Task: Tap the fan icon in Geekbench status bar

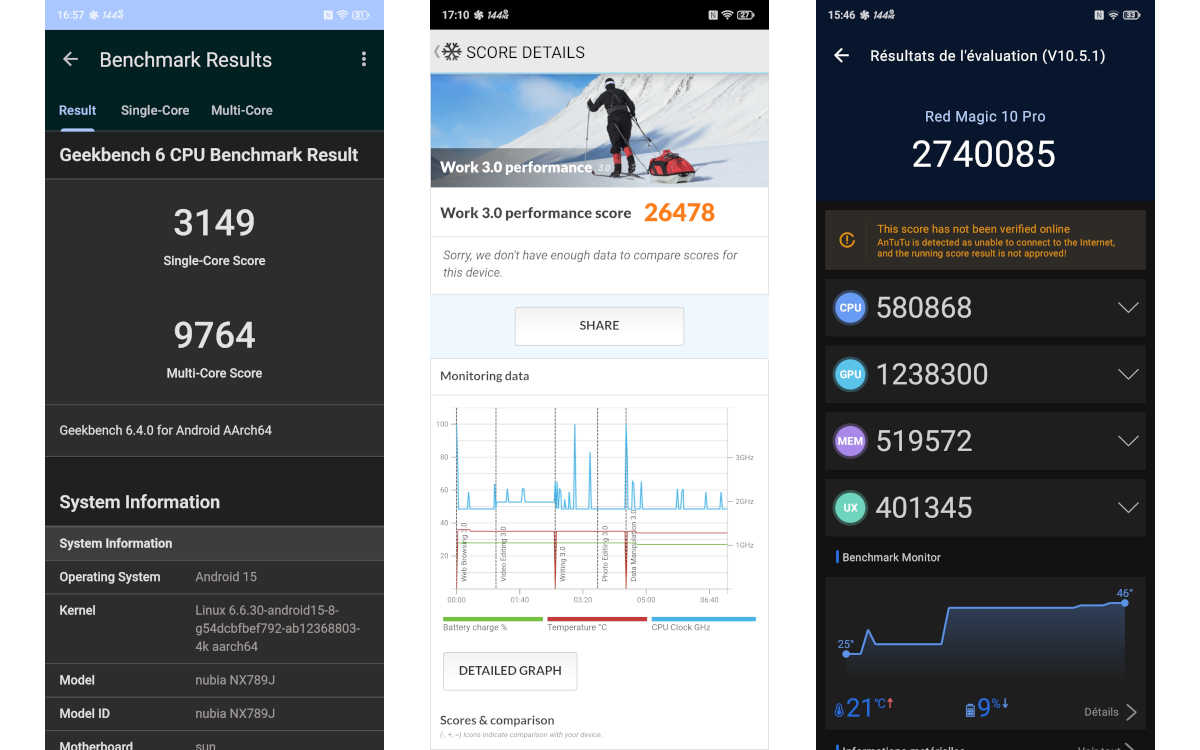Action: point(93,15)
